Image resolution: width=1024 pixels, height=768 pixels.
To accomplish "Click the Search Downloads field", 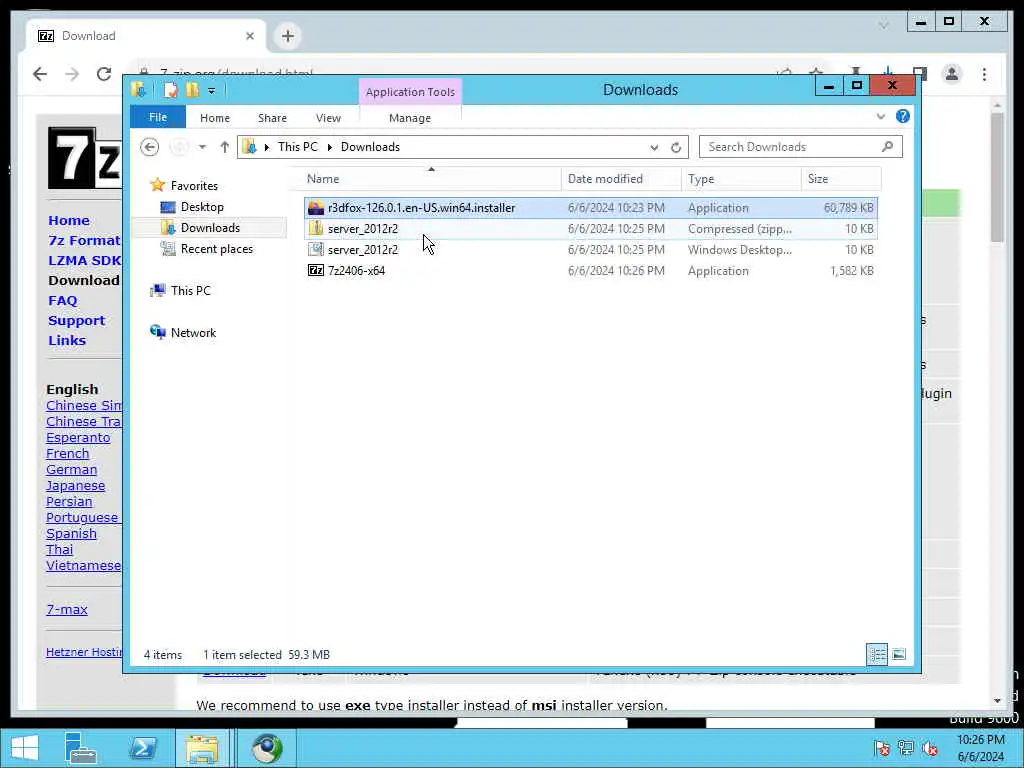I will click(801, 147).
